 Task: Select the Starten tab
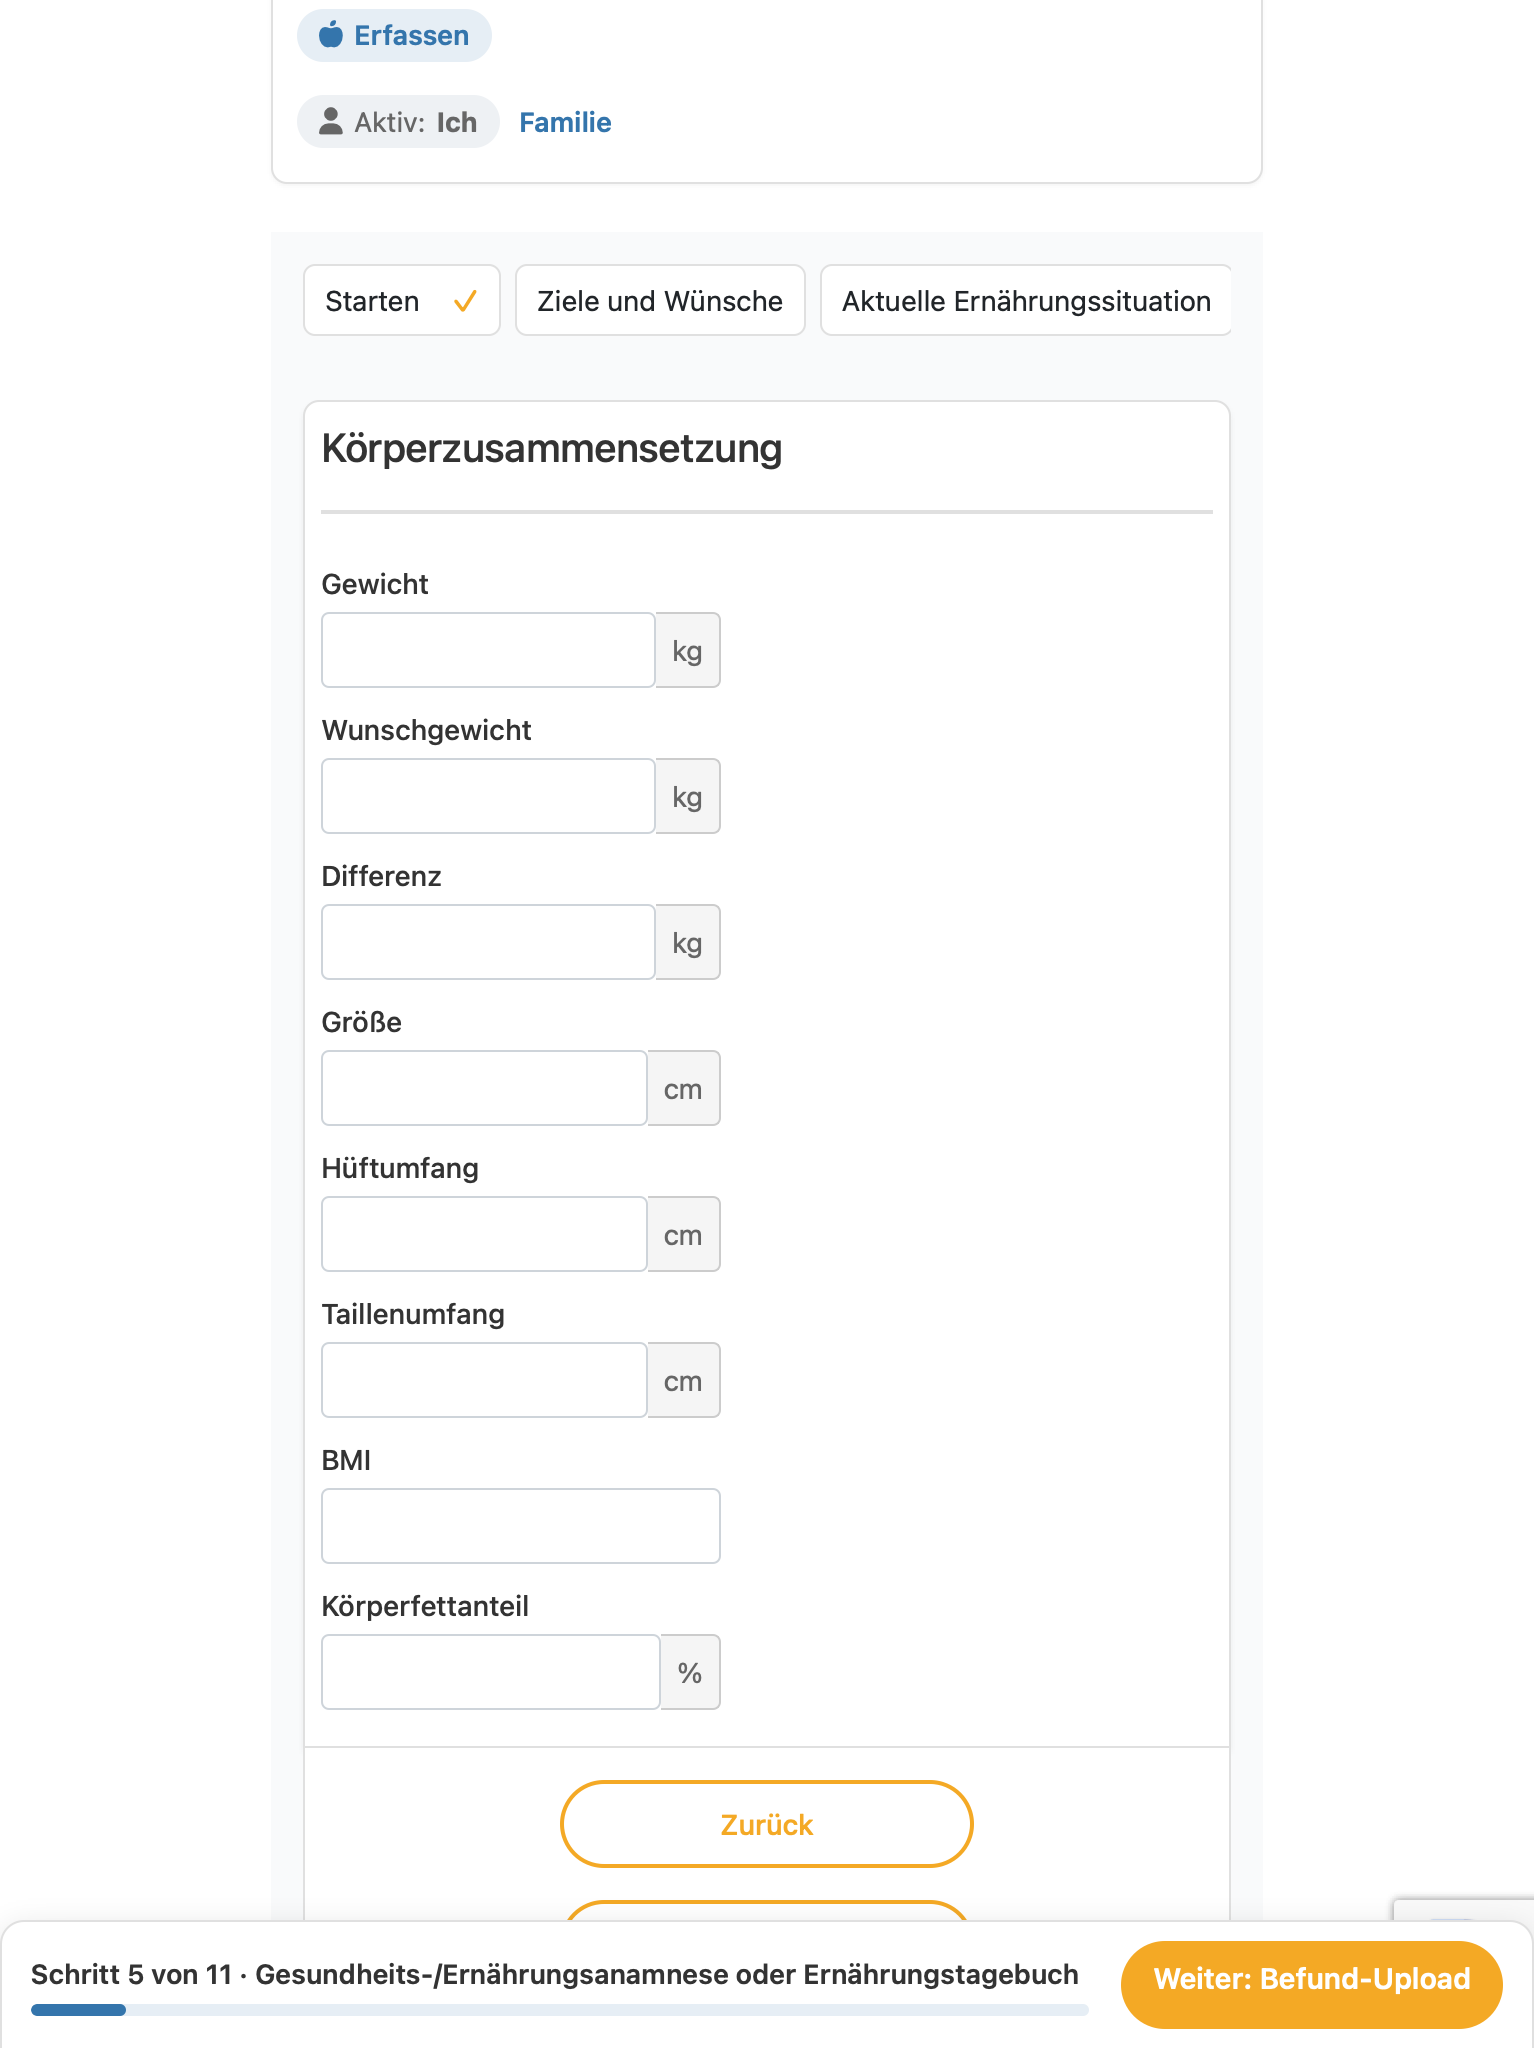pos(402,300)
